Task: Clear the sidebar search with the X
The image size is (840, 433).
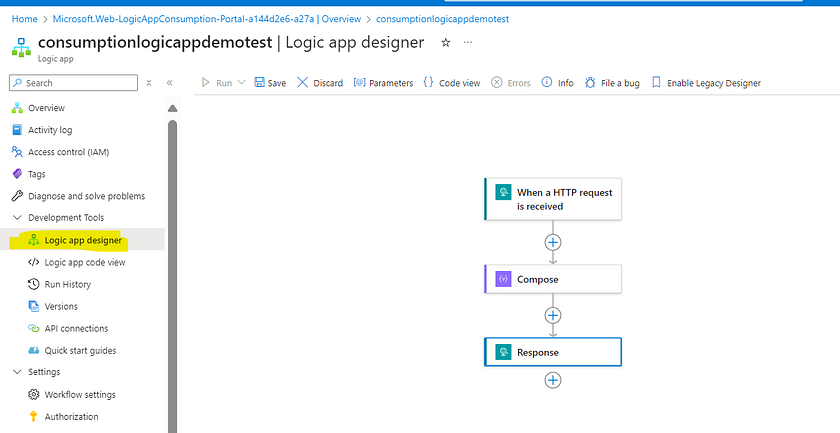Action: tap(149, 83)
